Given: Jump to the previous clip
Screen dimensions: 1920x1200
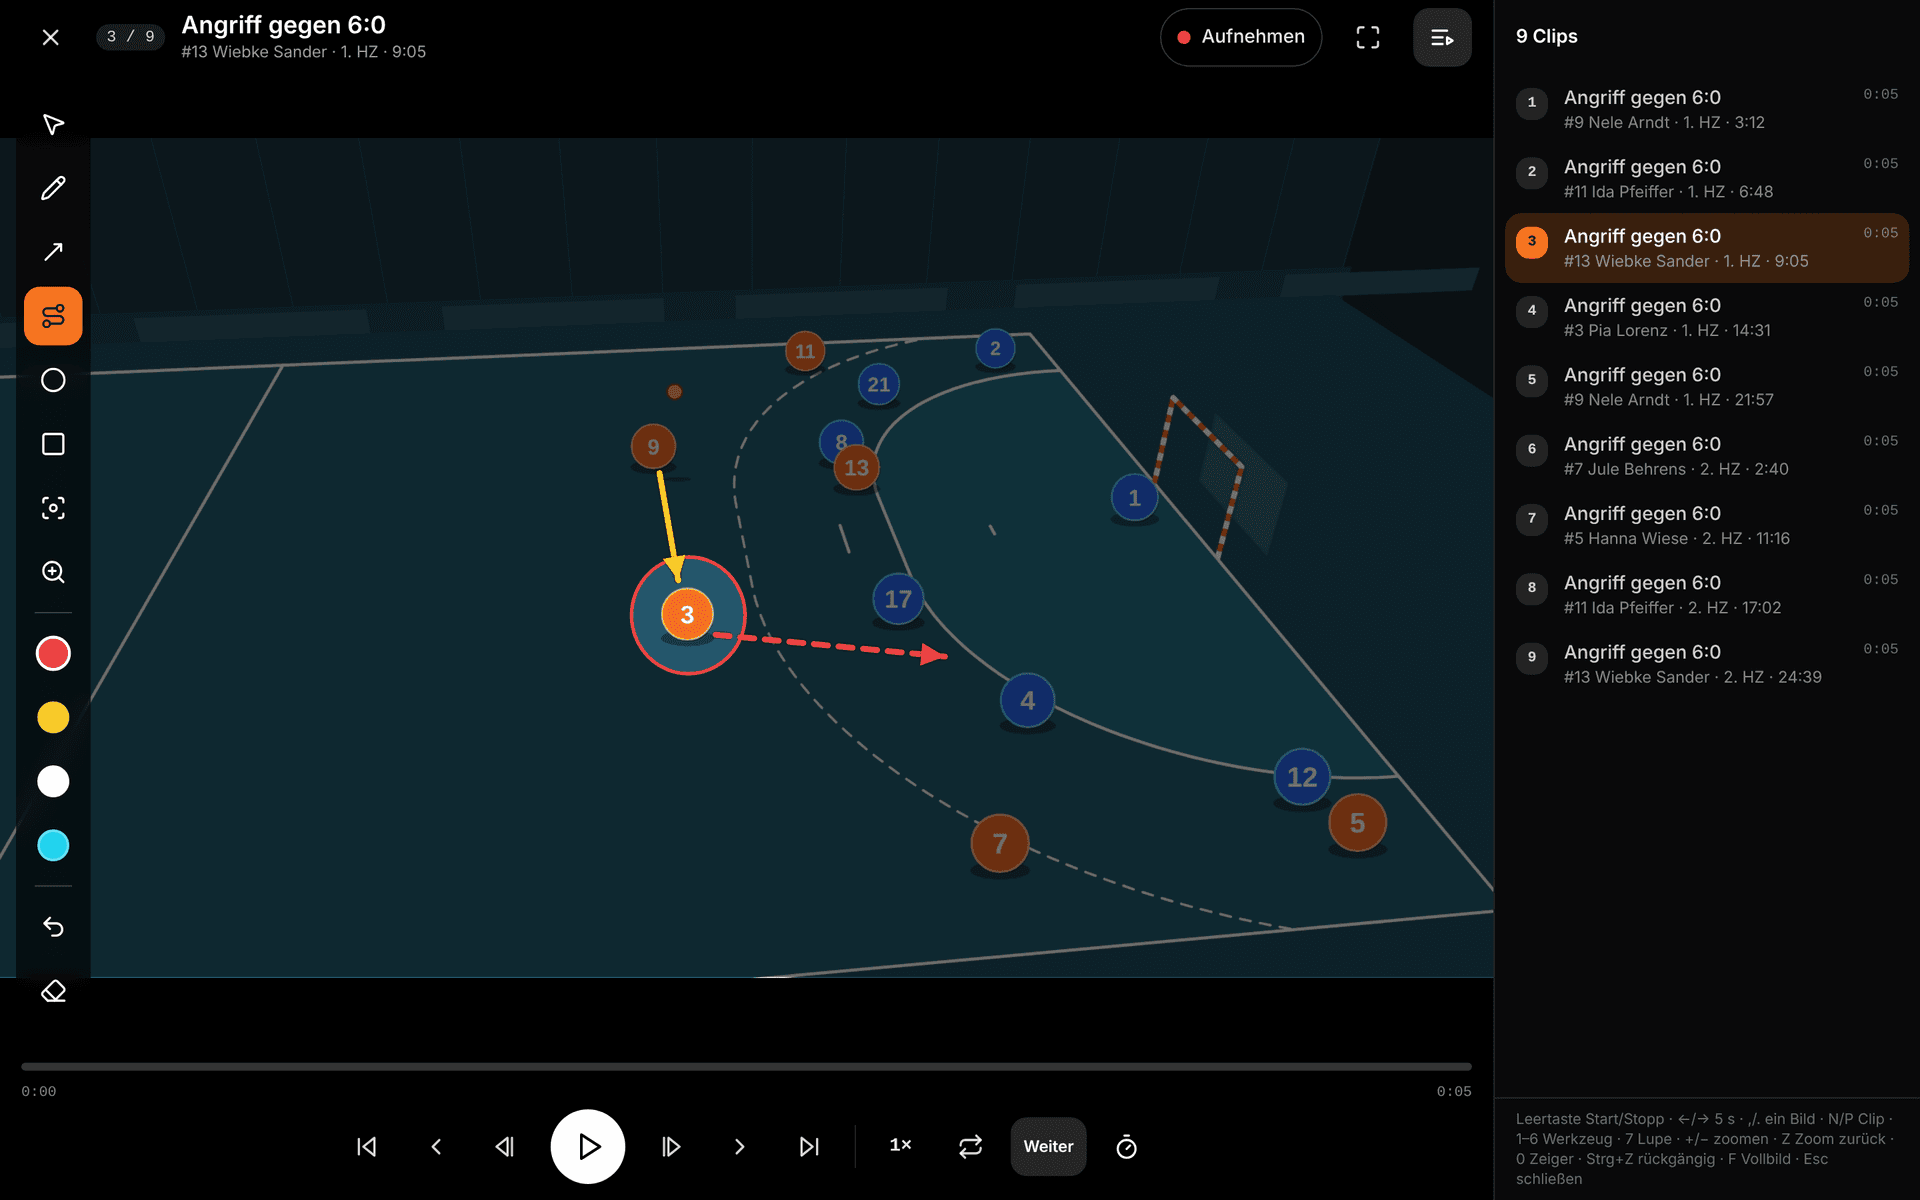Looking at the screenshot, I should tap(367, 1147).
